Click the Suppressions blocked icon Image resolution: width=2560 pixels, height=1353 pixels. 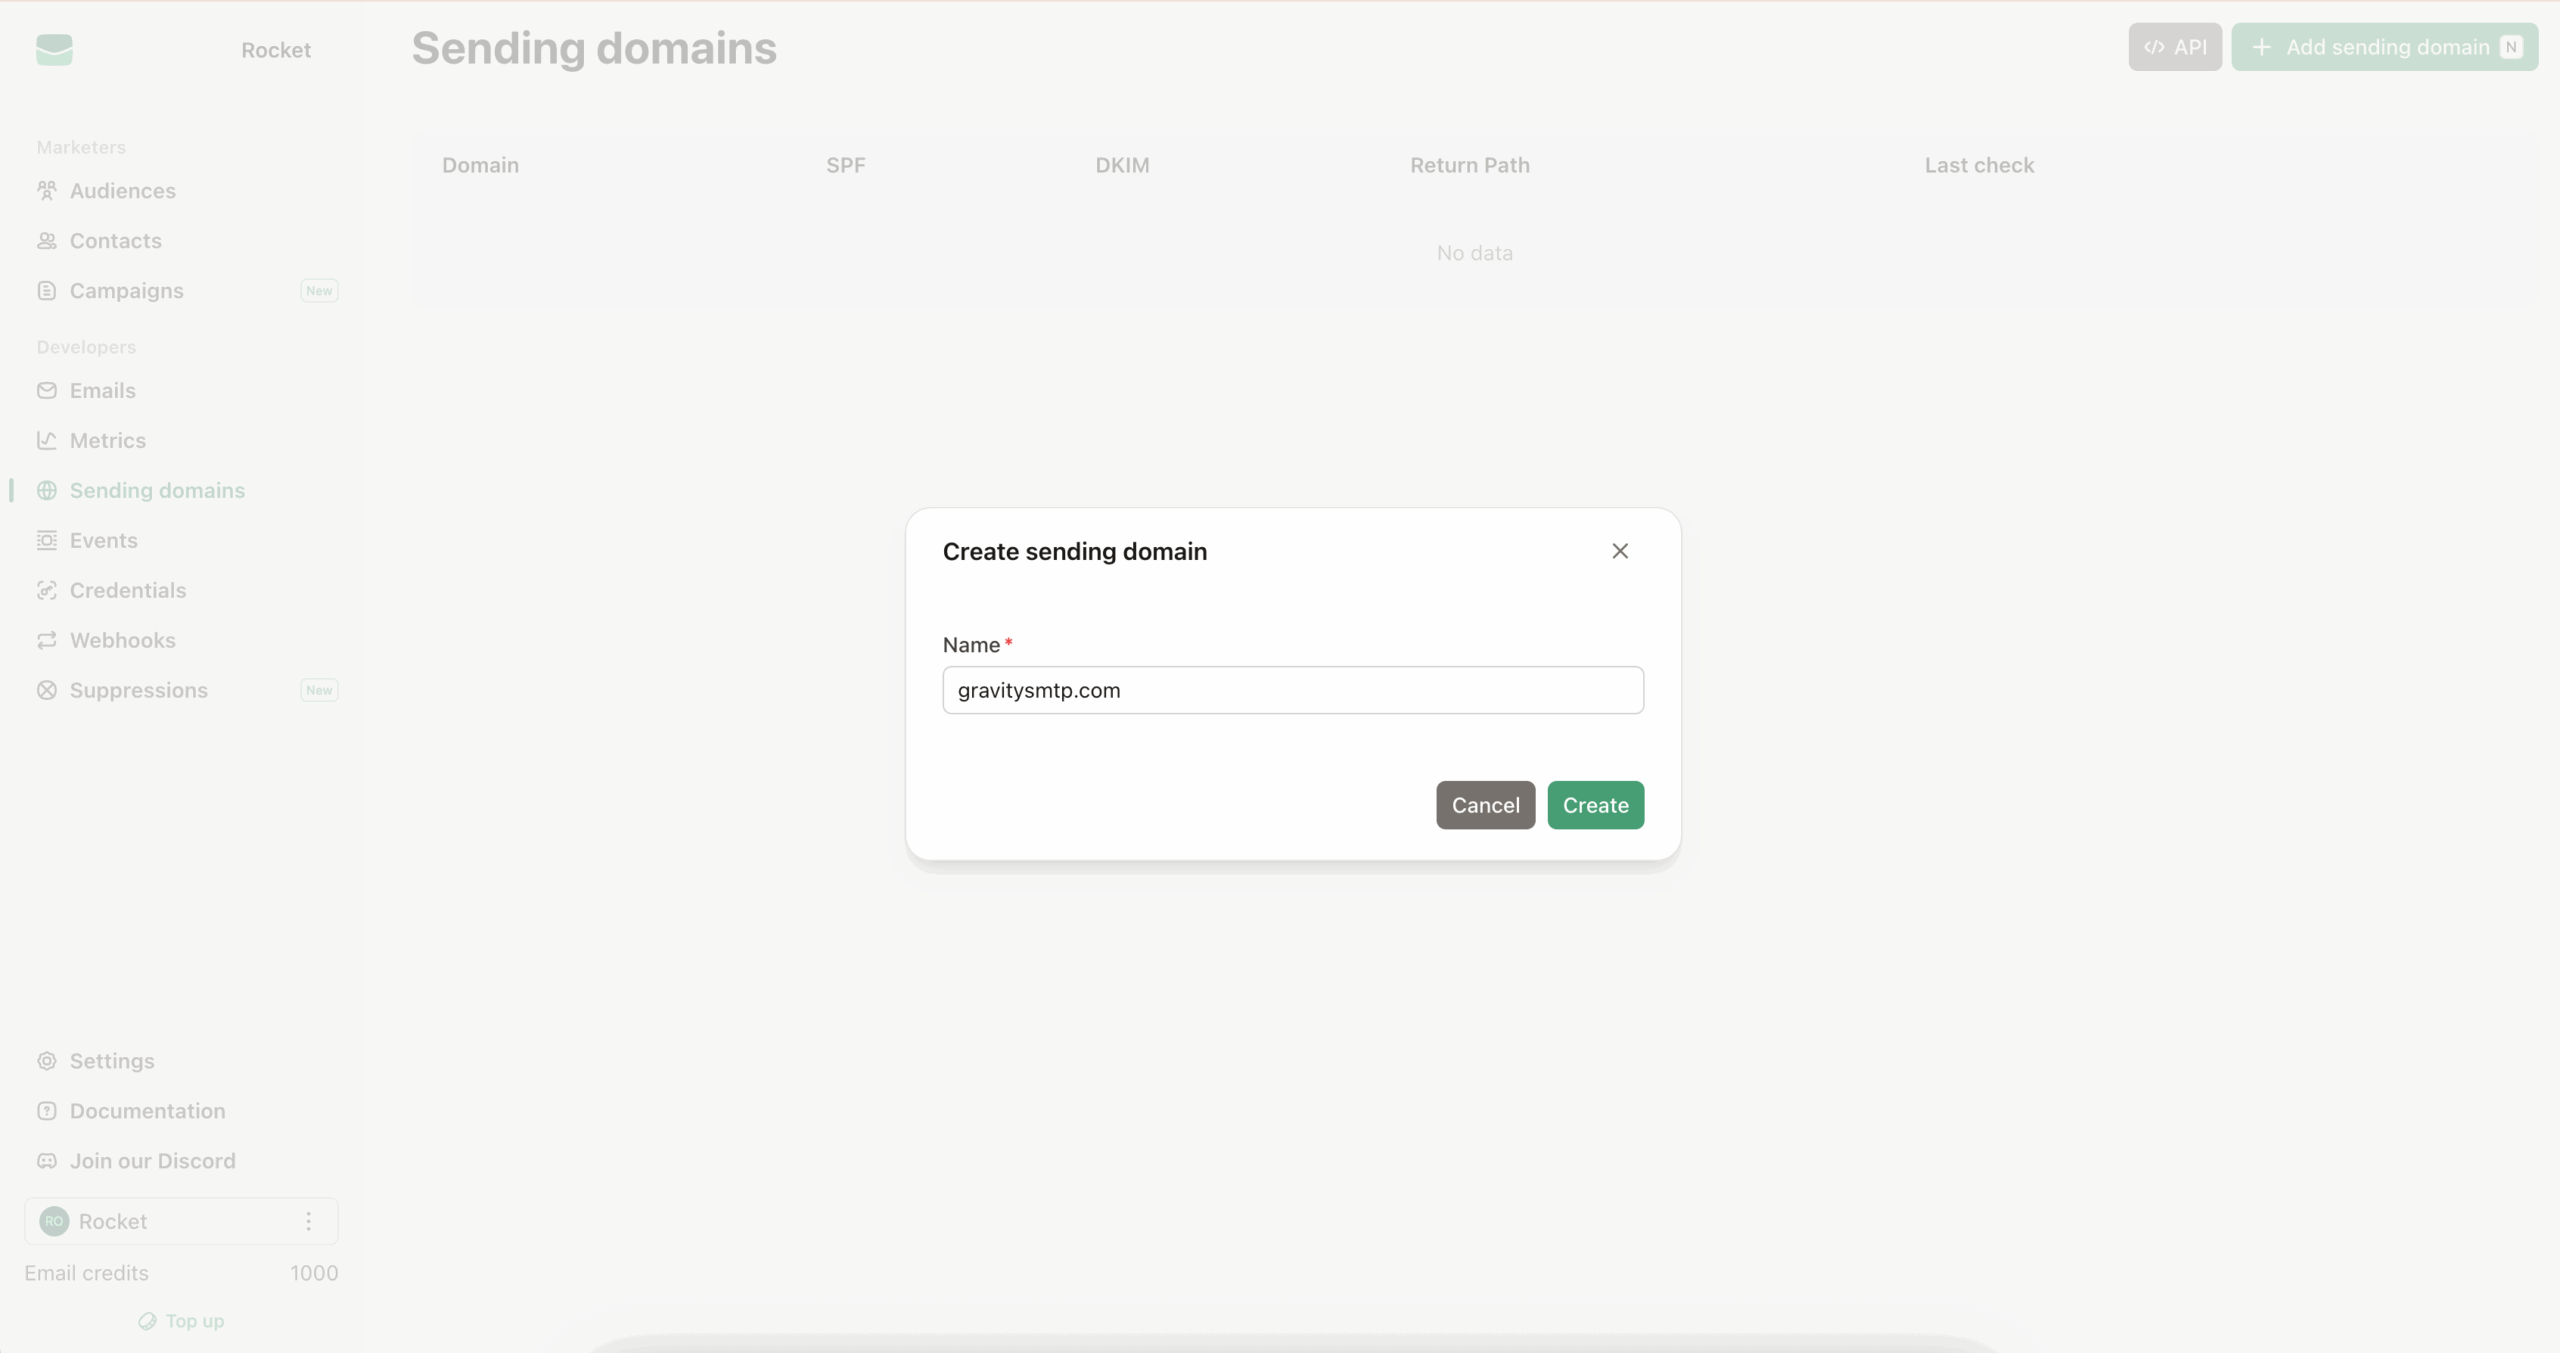coord(47,690)
